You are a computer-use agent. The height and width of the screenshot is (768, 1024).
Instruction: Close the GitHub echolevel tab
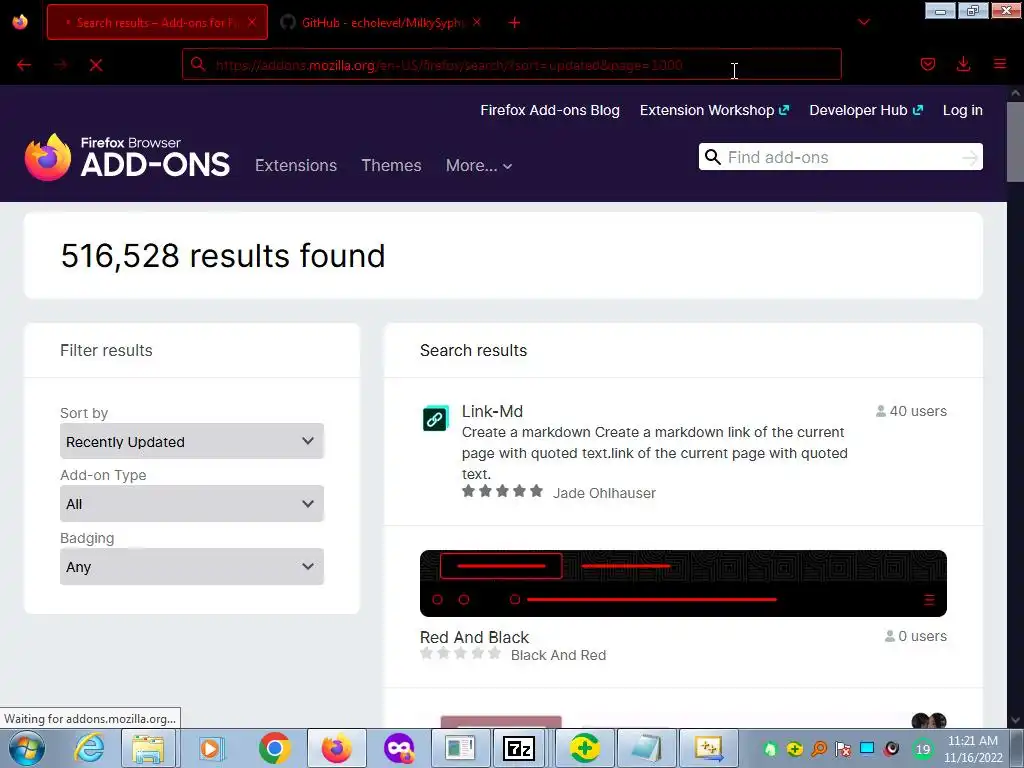(x=477, y=22)
